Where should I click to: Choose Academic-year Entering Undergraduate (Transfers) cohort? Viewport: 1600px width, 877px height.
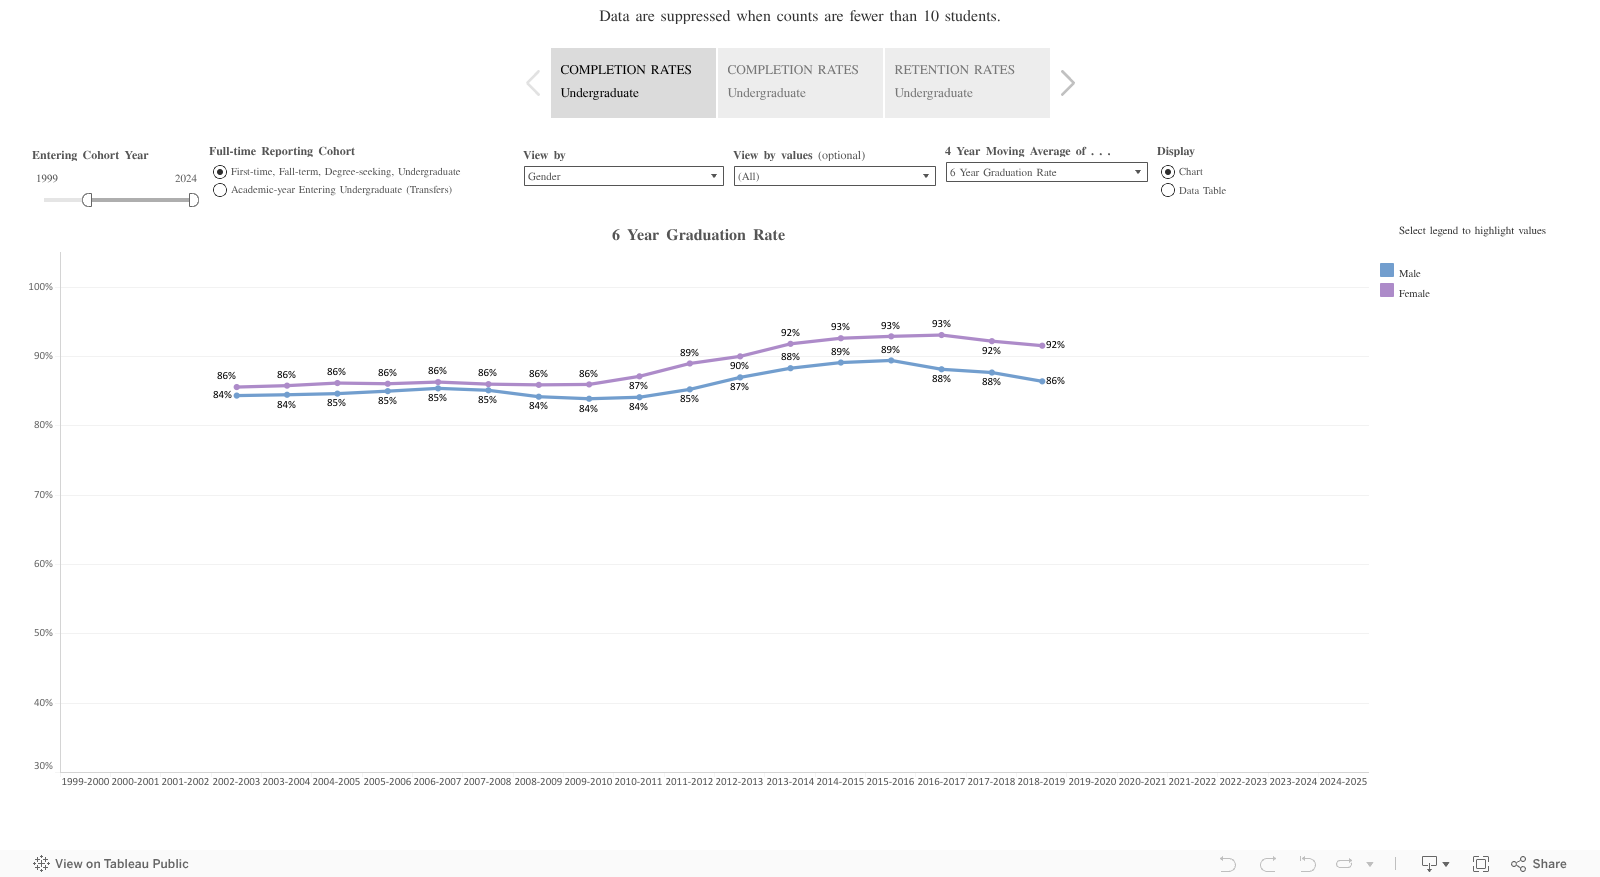coord(220,189)
